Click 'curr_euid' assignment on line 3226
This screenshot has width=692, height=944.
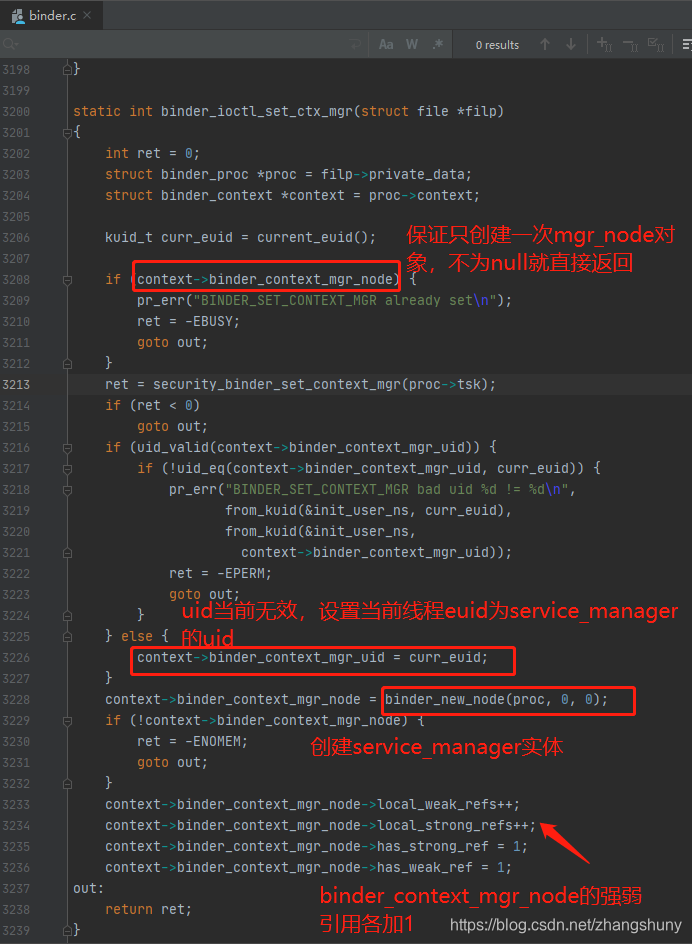(444, 658)
